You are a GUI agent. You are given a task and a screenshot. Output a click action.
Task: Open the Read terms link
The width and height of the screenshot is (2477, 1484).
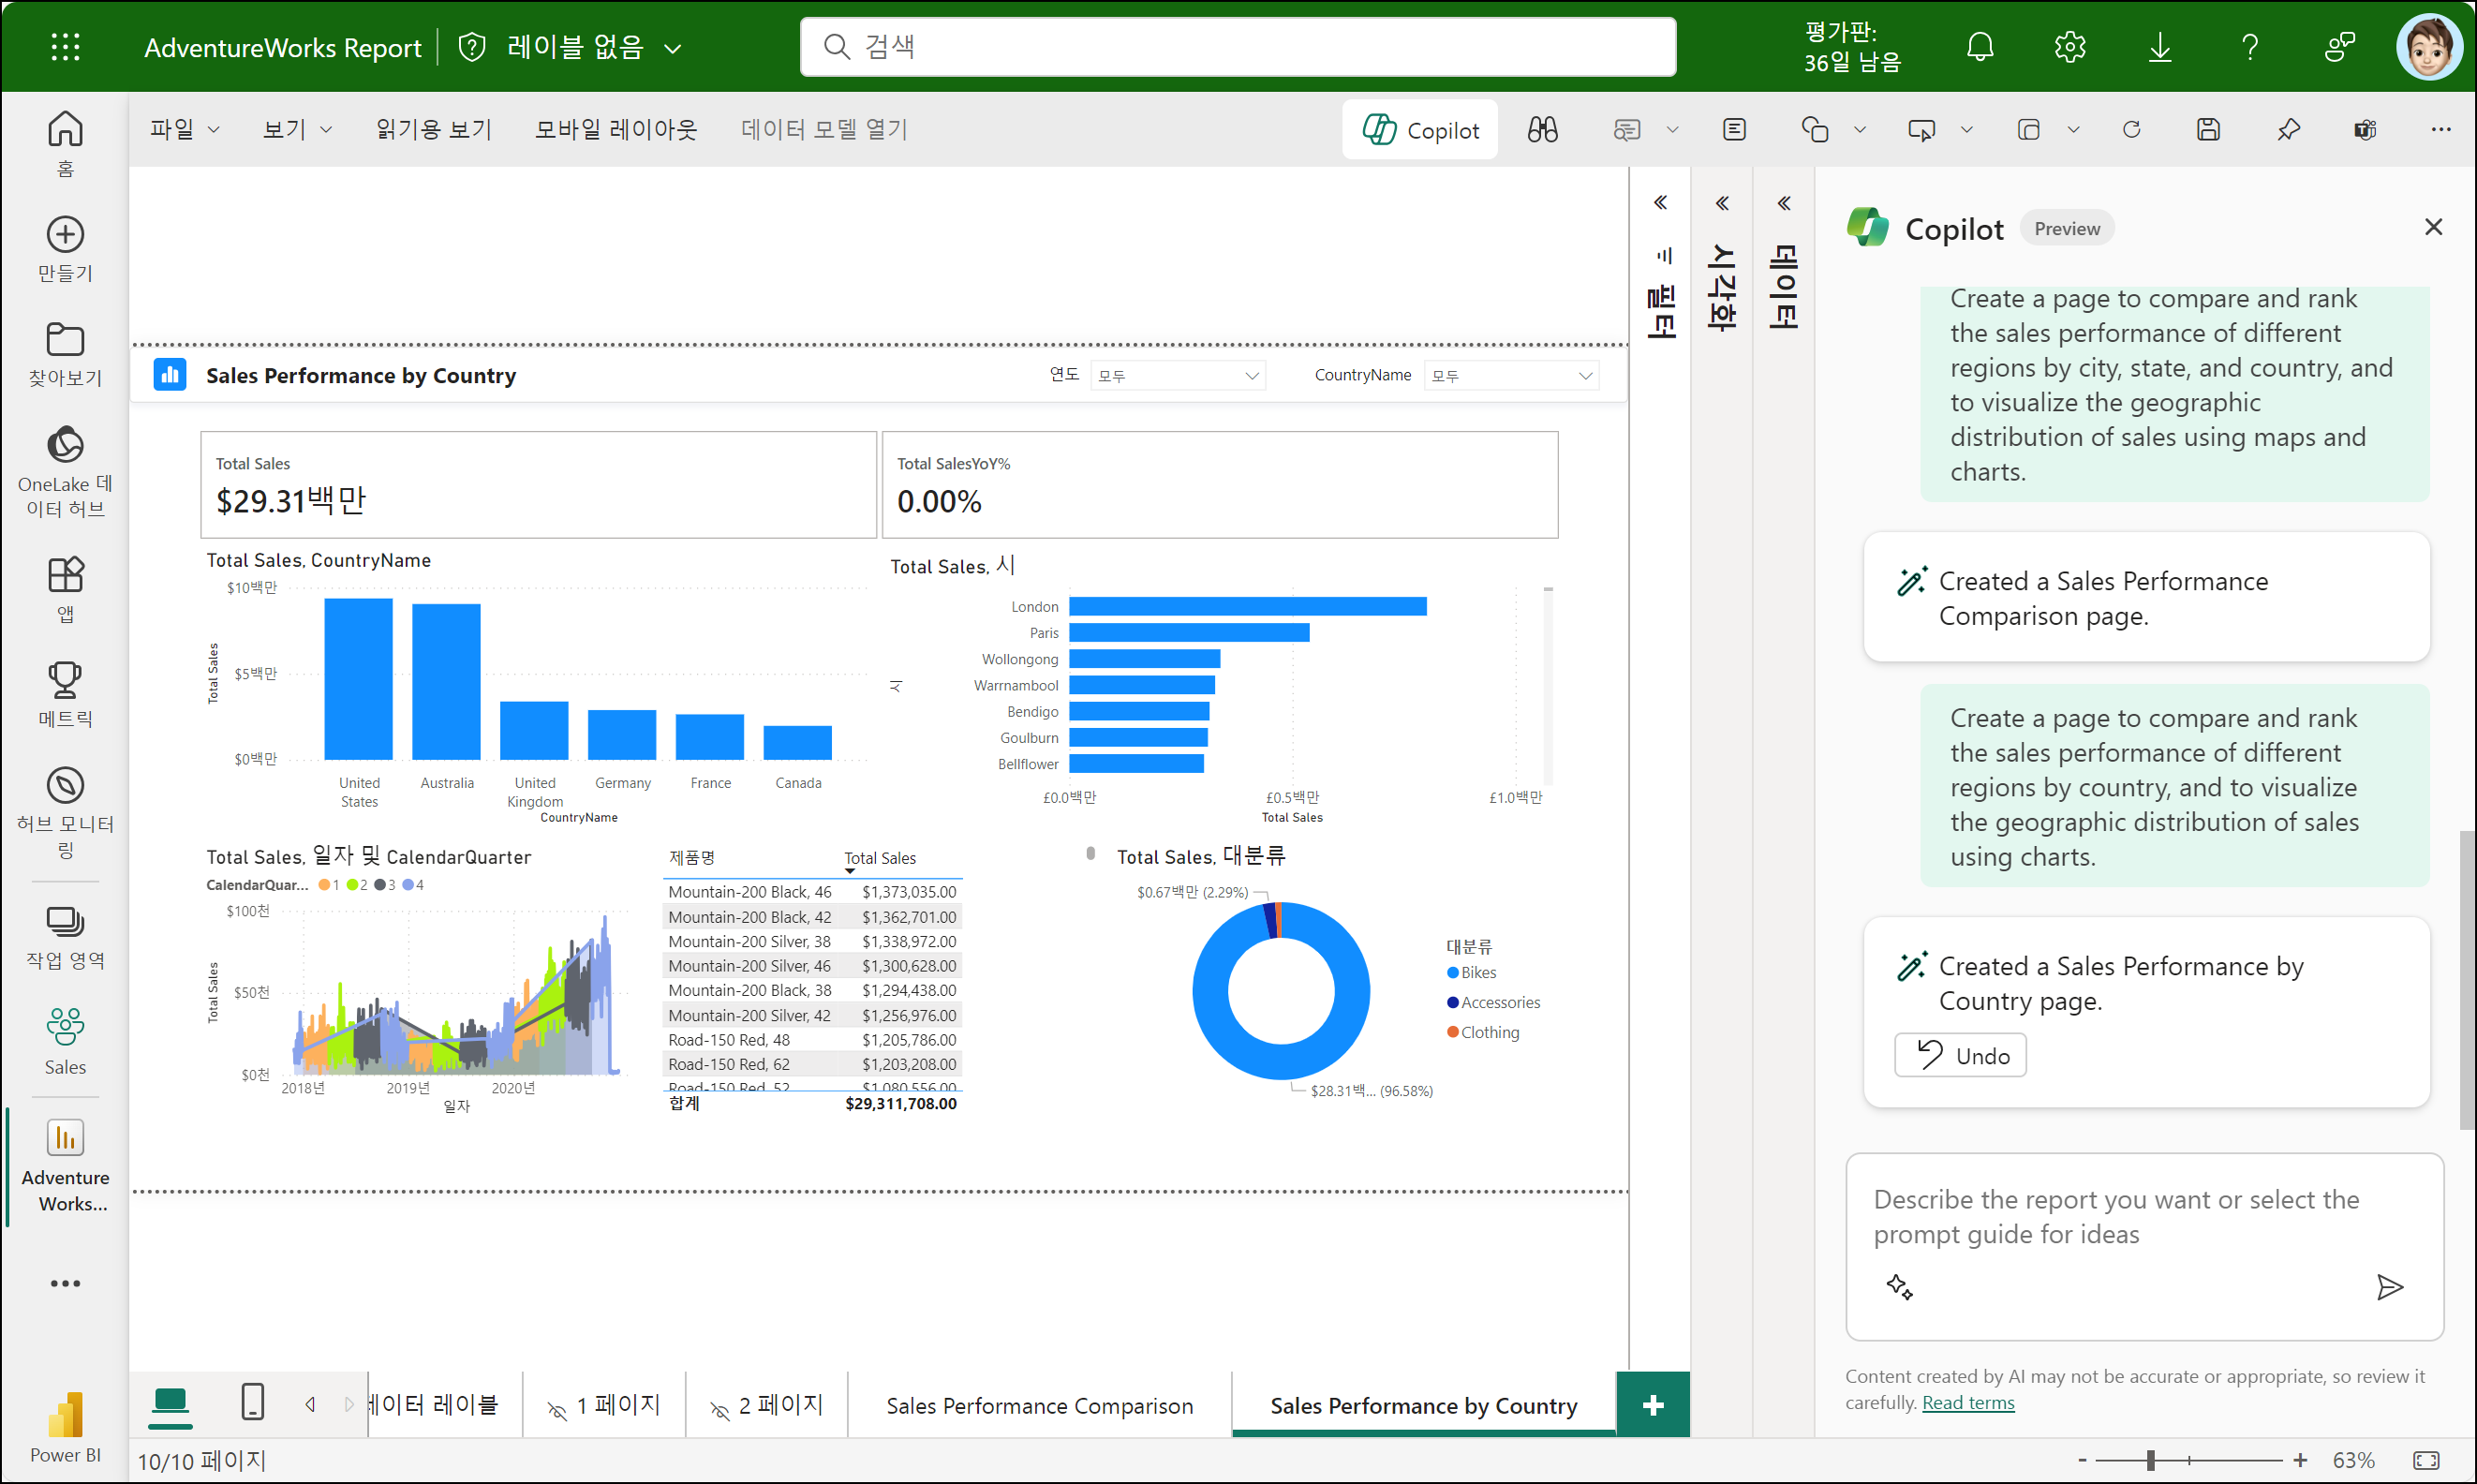[1967, 1403]
